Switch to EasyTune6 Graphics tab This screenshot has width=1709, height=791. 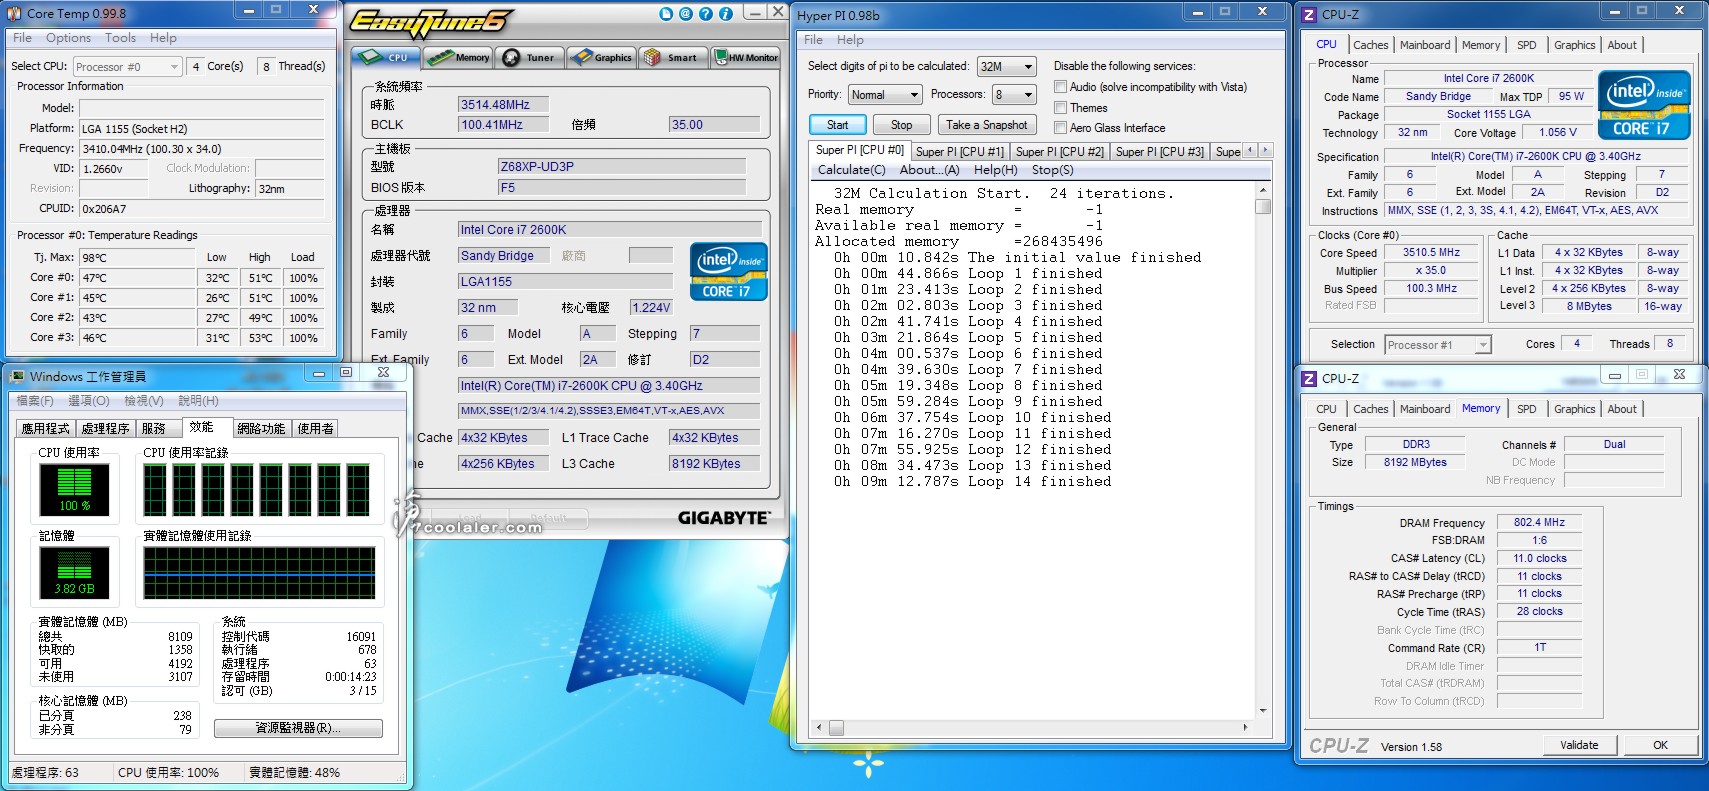601,57
